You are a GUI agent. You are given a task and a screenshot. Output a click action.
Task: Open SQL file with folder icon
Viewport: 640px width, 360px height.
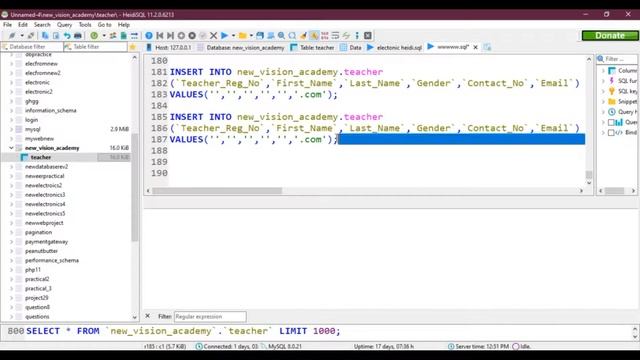242,36
